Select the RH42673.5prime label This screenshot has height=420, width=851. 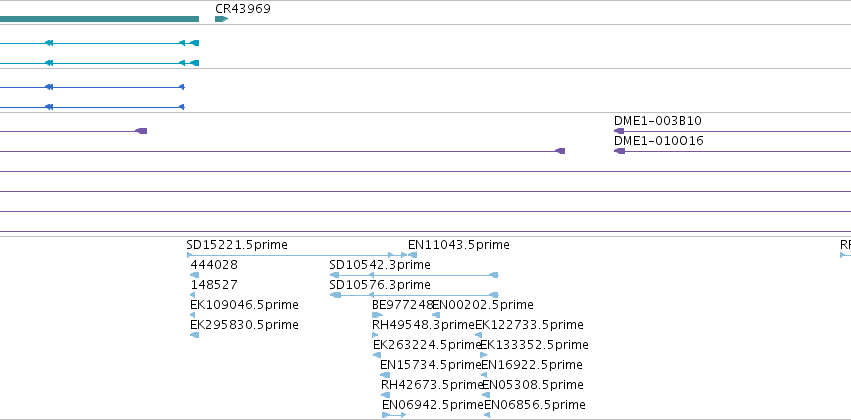click(x=432, y=385)
